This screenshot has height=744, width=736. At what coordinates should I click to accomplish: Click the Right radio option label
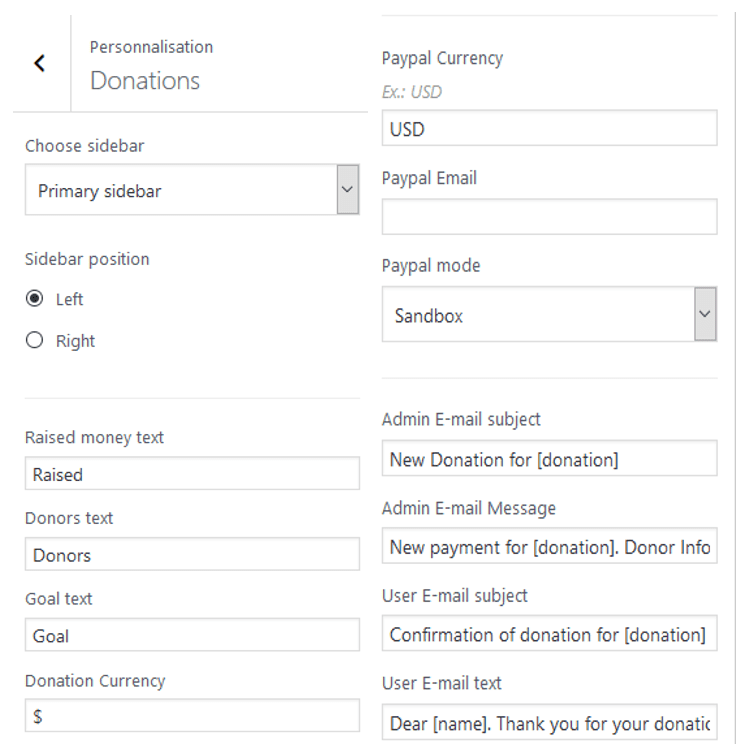[x=75, y=341]
